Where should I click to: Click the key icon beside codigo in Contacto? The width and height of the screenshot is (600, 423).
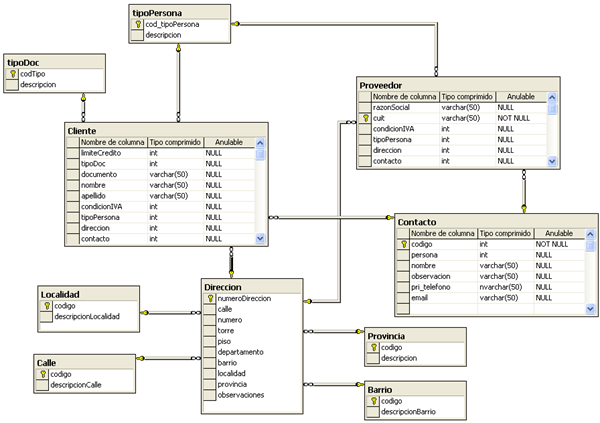click(x=404, y=244)
